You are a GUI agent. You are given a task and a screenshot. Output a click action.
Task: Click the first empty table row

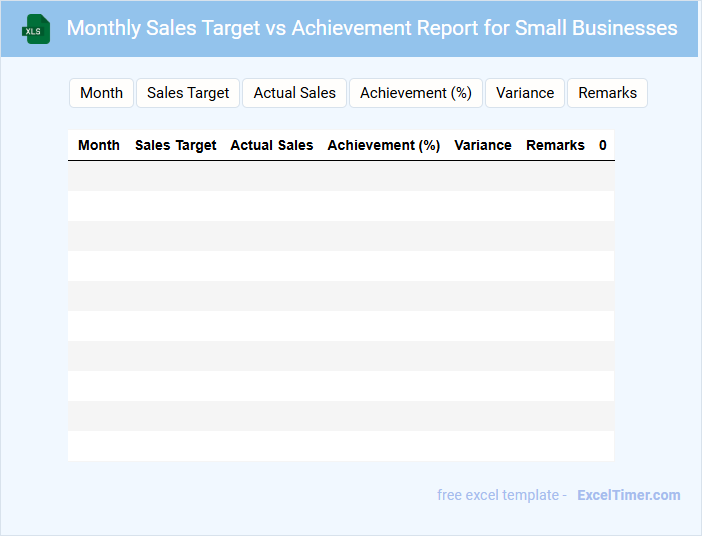pyautogui.click(x=341, y=176)
